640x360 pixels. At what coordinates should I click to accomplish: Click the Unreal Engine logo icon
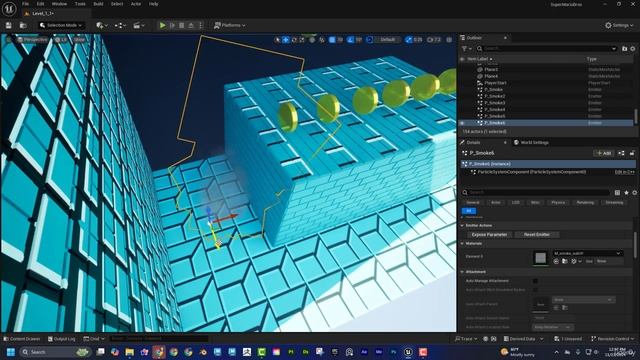tap(9, 8)
